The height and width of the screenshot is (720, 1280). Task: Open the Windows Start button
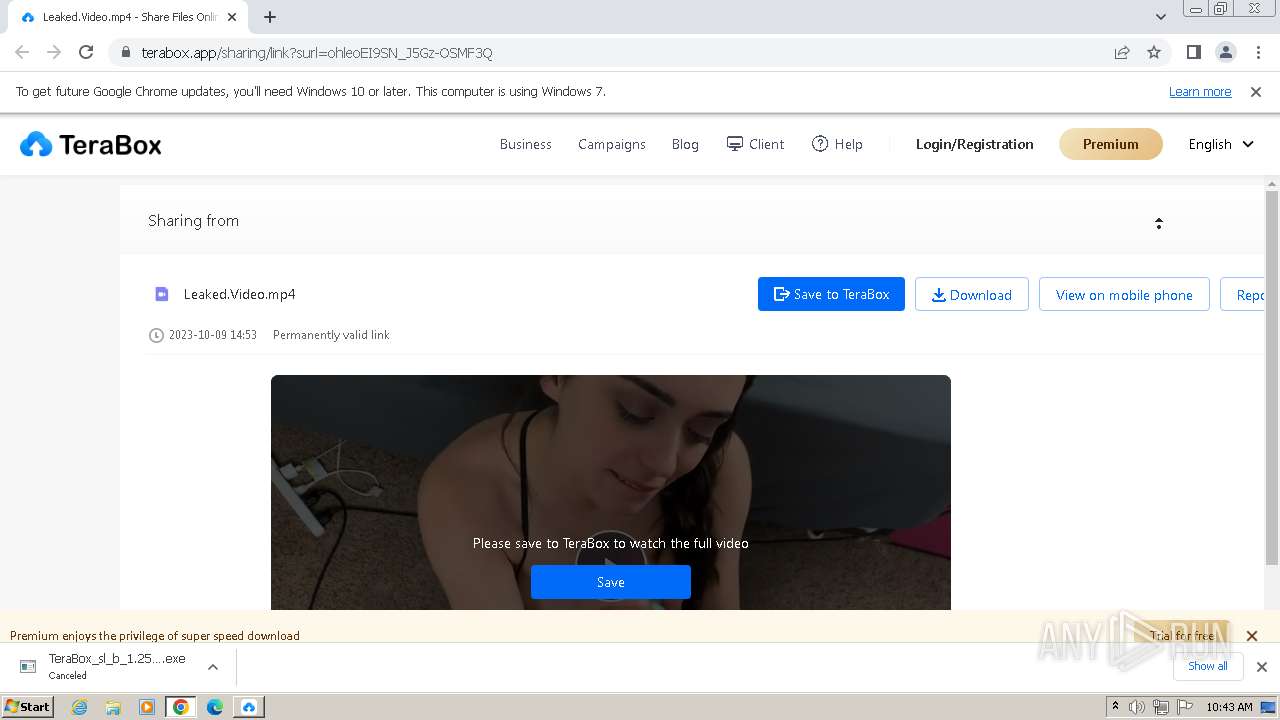tap(28, 707)
